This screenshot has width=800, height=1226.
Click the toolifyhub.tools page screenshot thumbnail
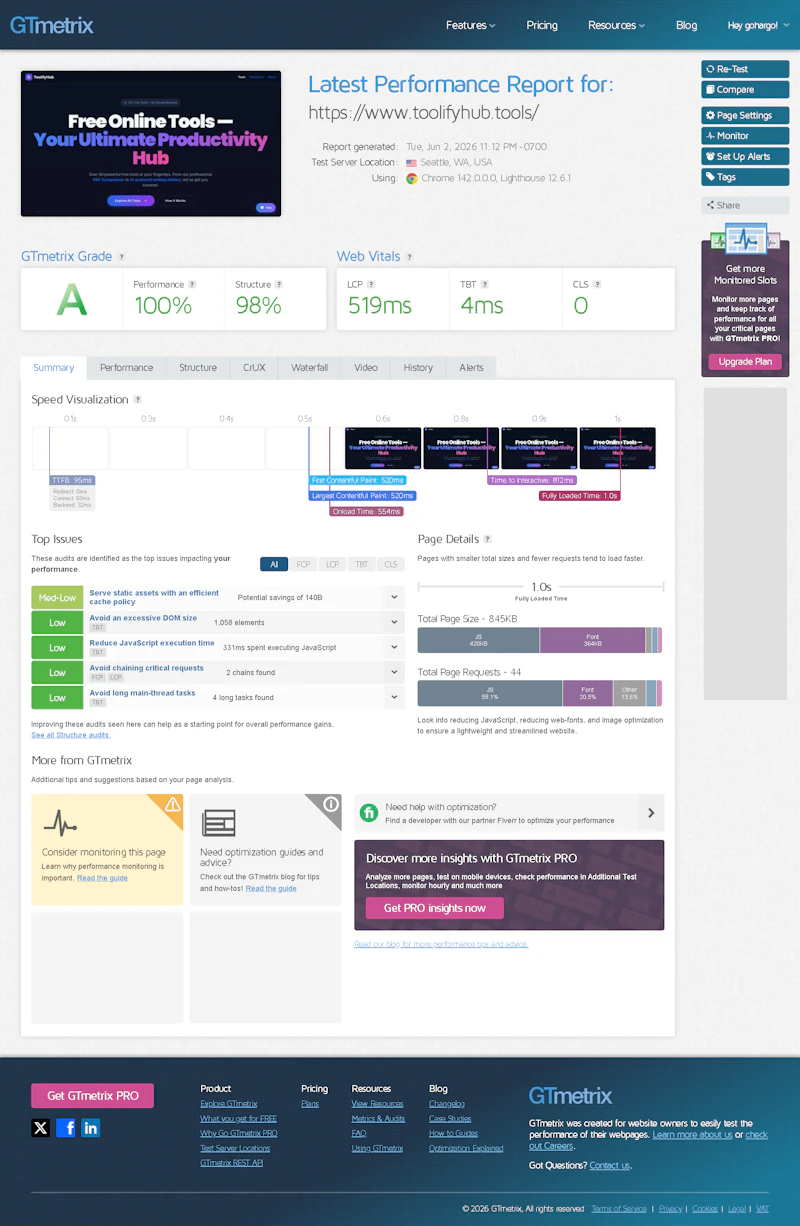151,143
